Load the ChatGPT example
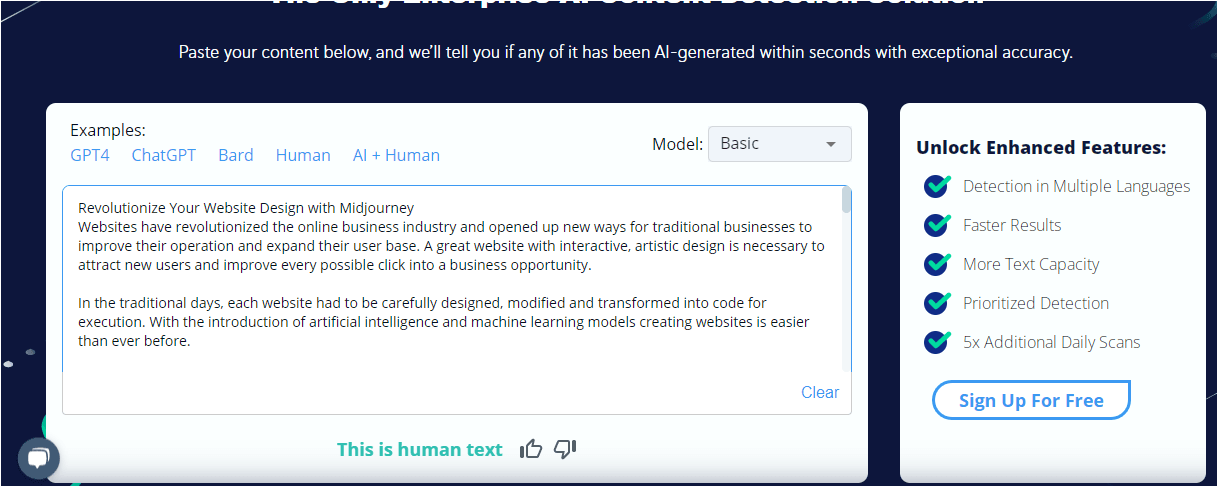This screenshot has width=1218, height=487. [164, 155]
